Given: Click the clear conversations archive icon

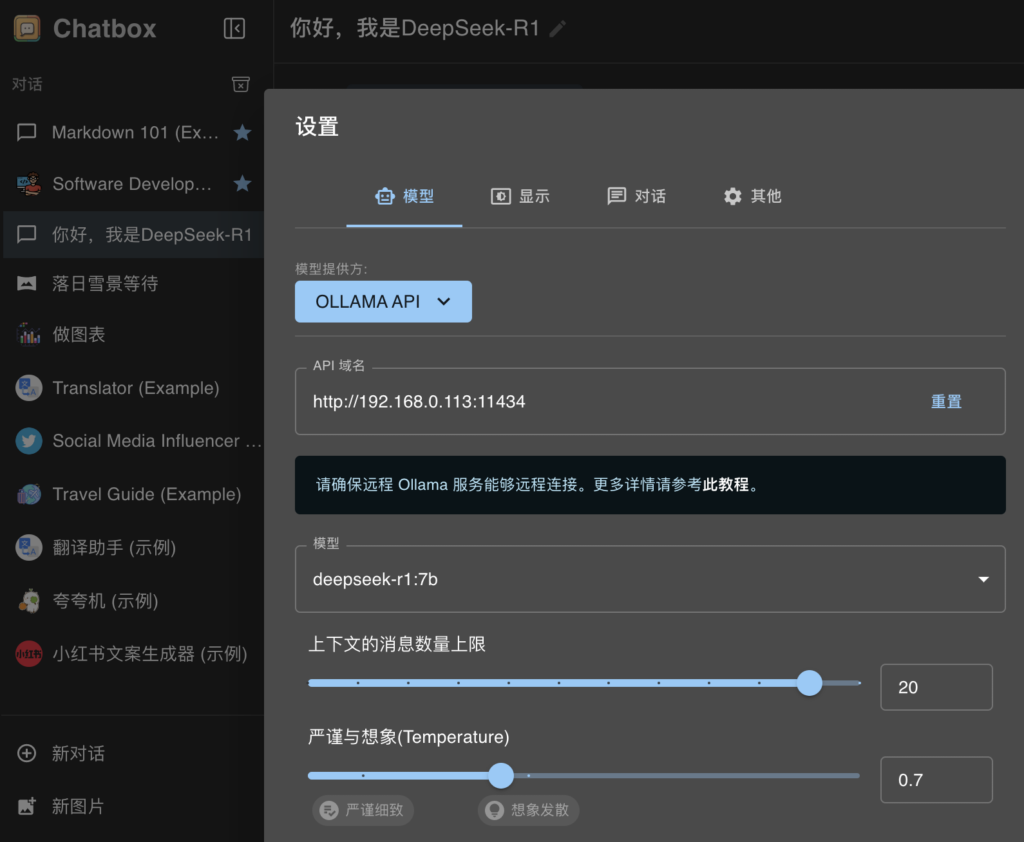Looking at the screenshot, I should (x=240, y=84).
